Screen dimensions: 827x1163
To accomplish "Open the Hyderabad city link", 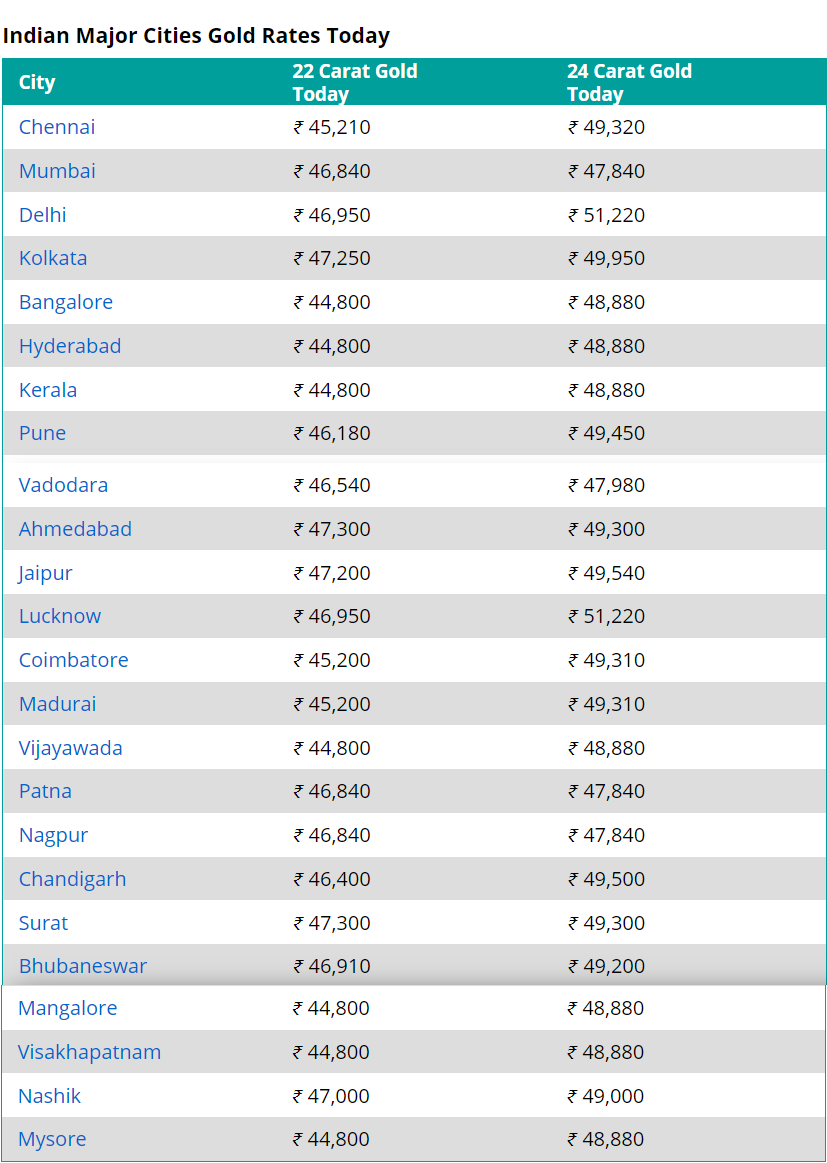I will pos(70,346).
